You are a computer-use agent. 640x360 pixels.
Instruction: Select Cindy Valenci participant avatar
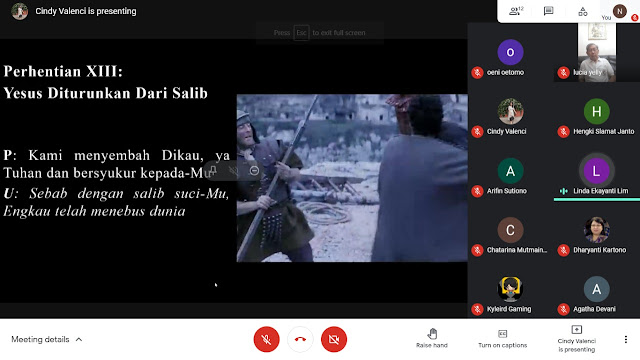tap(510, 111)
